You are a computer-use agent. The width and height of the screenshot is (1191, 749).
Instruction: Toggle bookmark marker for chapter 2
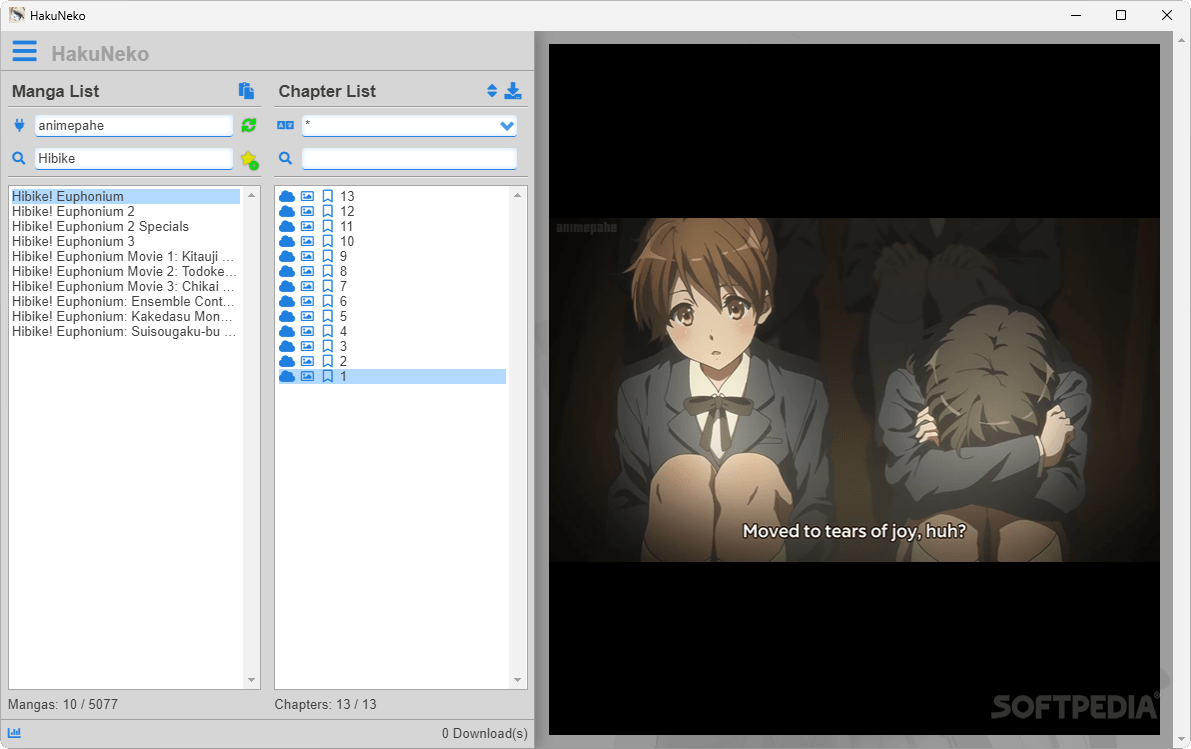327,361
